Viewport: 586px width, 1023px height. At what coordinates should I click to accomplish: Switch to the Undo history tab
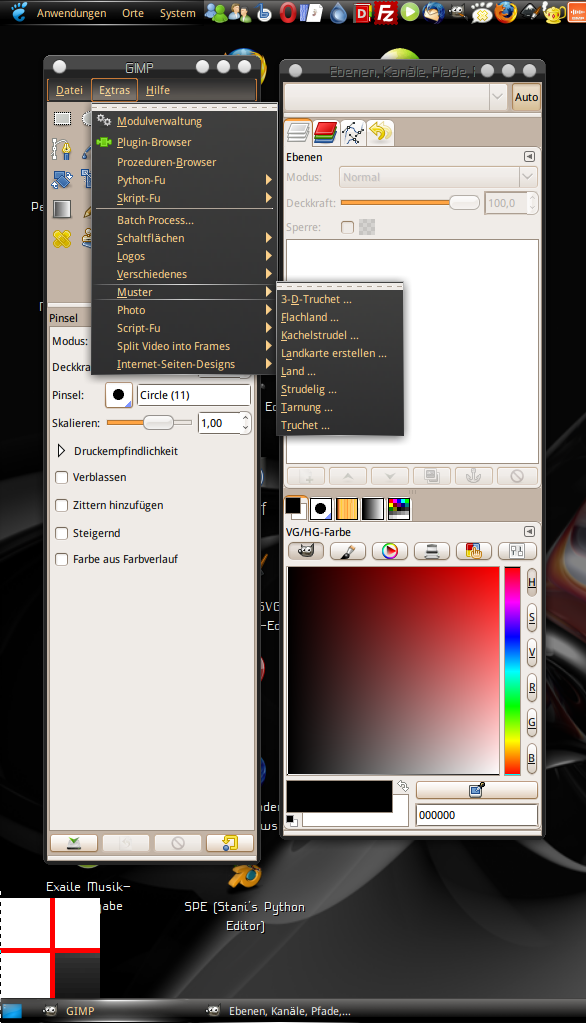pos(380,132)
